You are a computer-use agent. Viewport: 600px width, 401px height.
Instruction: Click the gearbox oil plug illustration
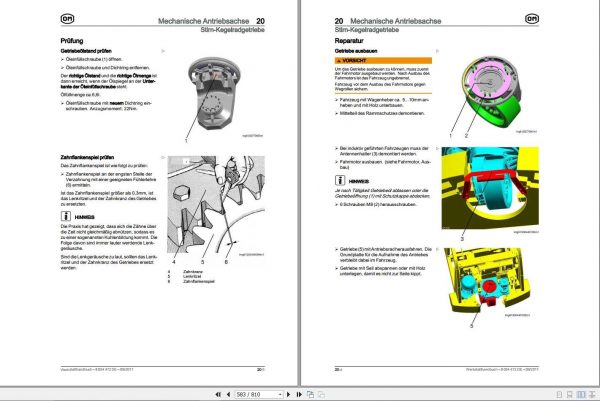(x=214, y=95)
